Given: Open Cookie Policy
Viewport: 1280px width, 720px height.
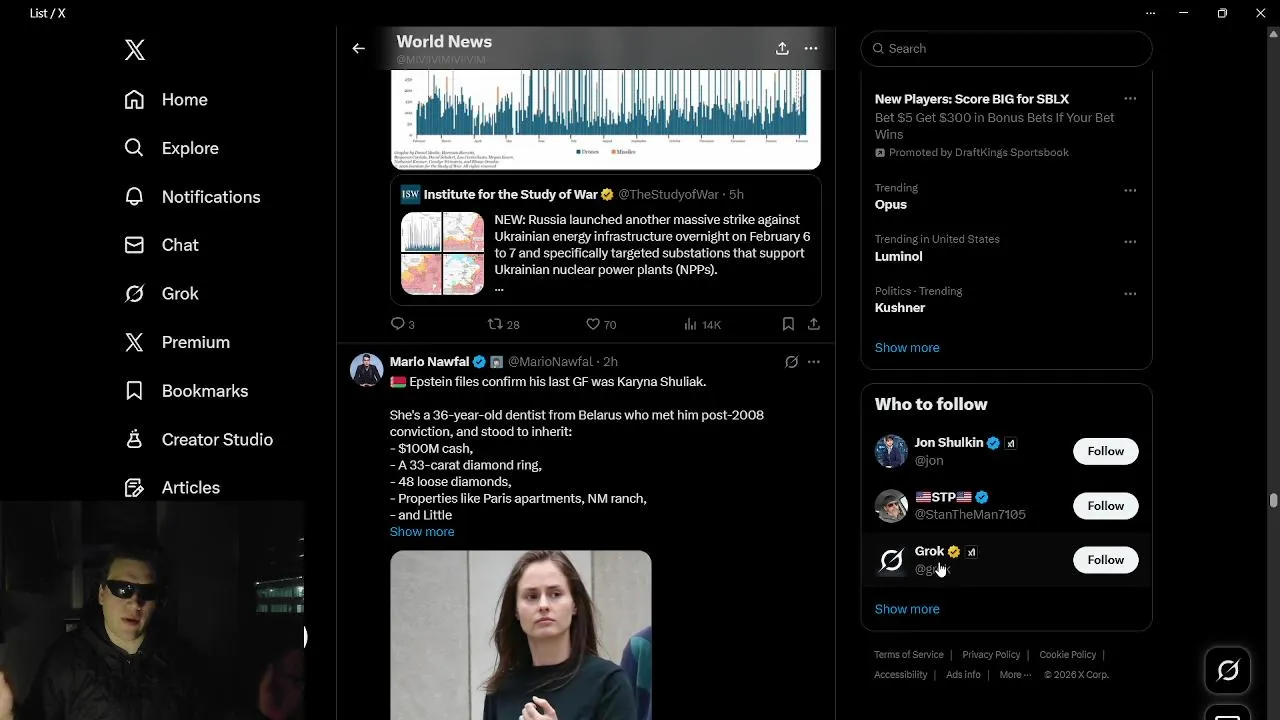Looking at the screenshot, I should (1068, 655).
